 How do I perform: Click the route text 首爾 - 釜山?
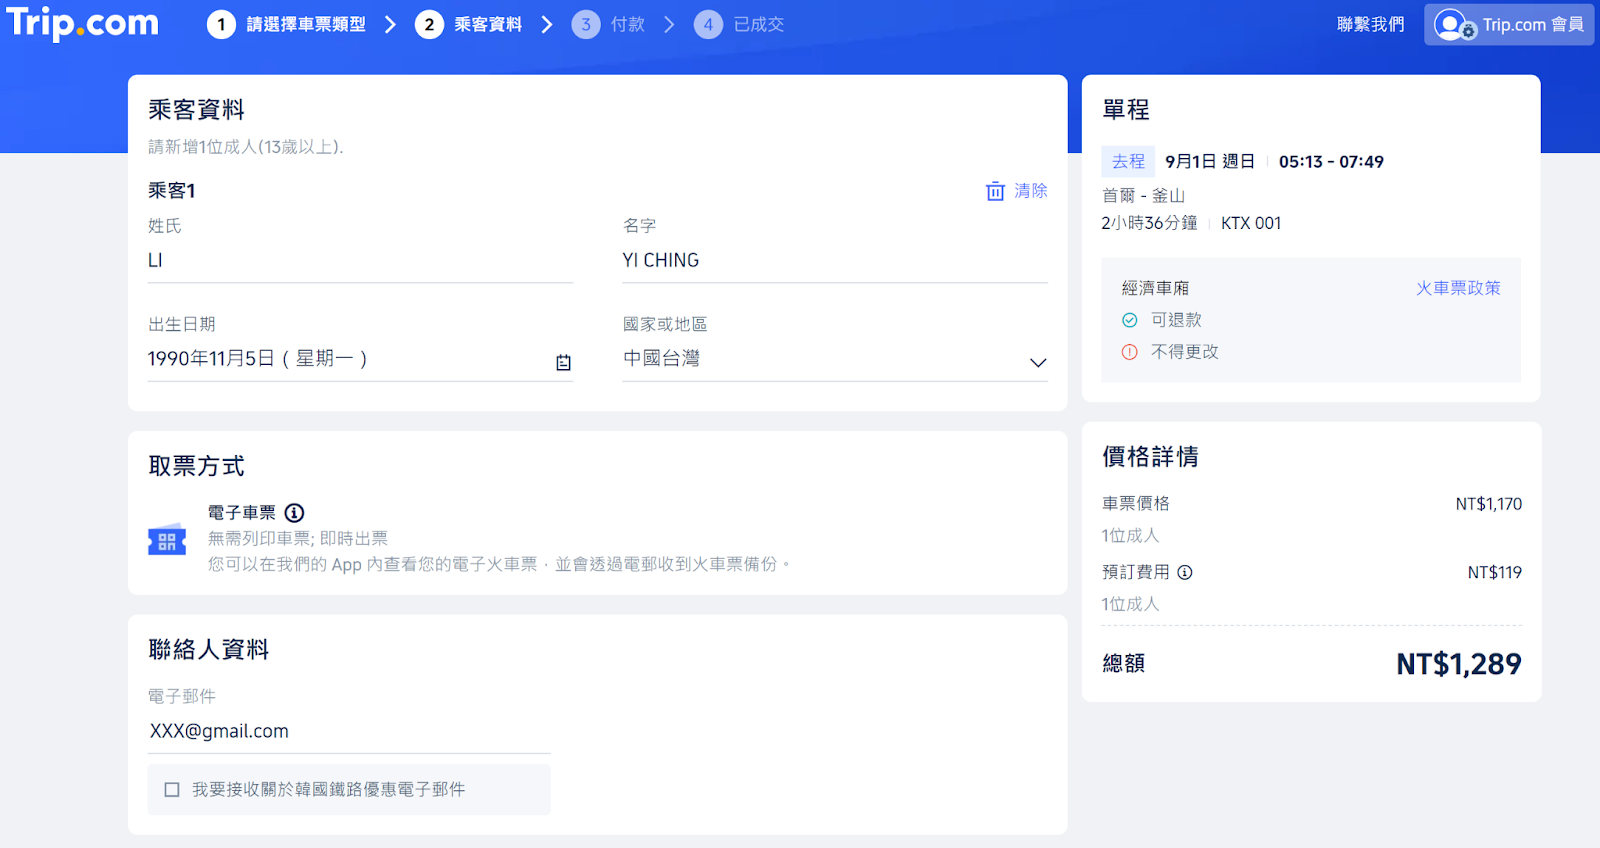pos(1143,195)
